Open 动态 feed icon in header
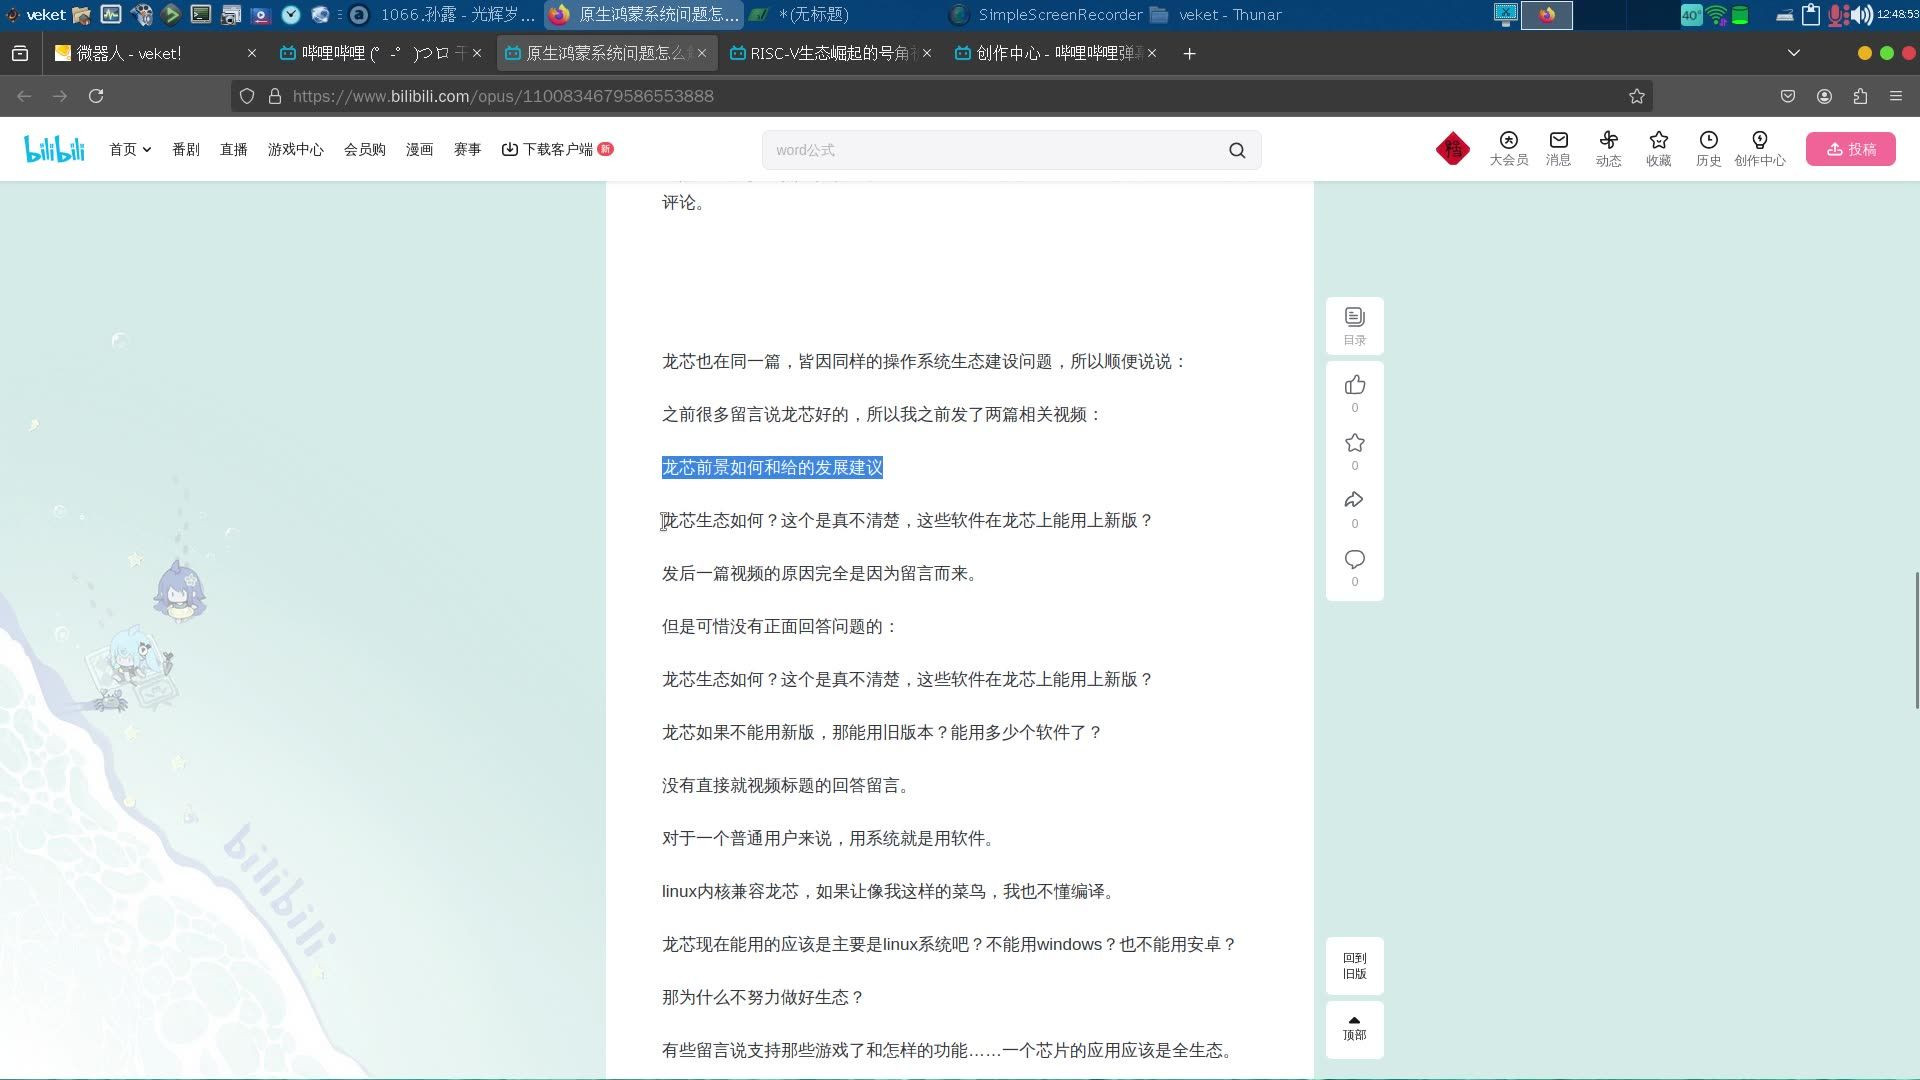Viewport: 1920px width, 1080px height. point(1608,148)
